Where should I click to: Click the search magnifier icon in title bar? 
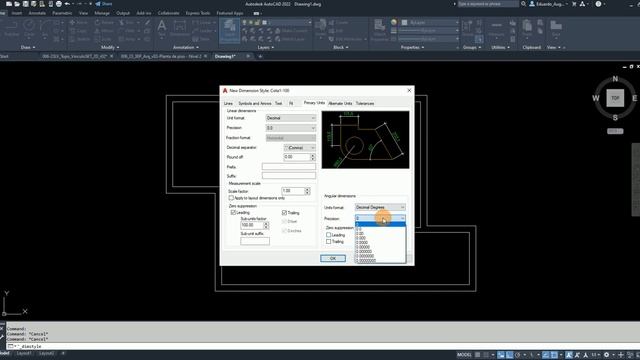[x=524, y=4]
